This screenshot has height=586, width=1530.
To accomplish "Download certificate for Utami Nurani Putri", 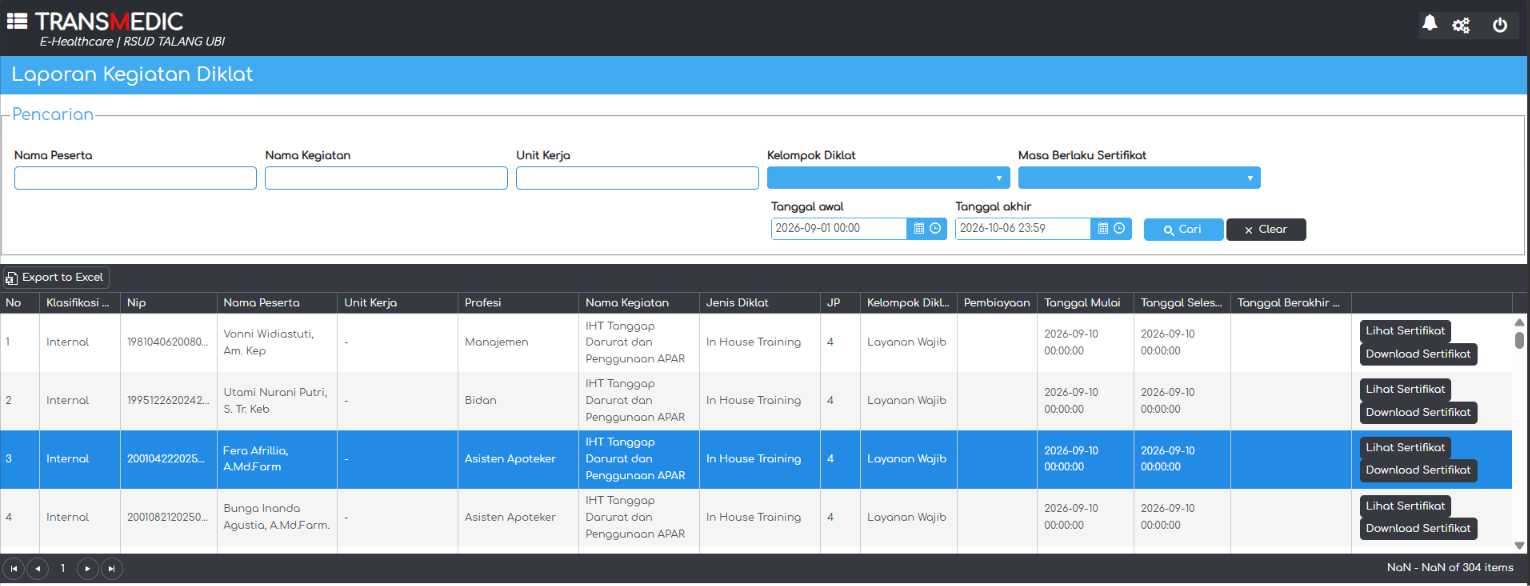I will tap(1418, 412).
